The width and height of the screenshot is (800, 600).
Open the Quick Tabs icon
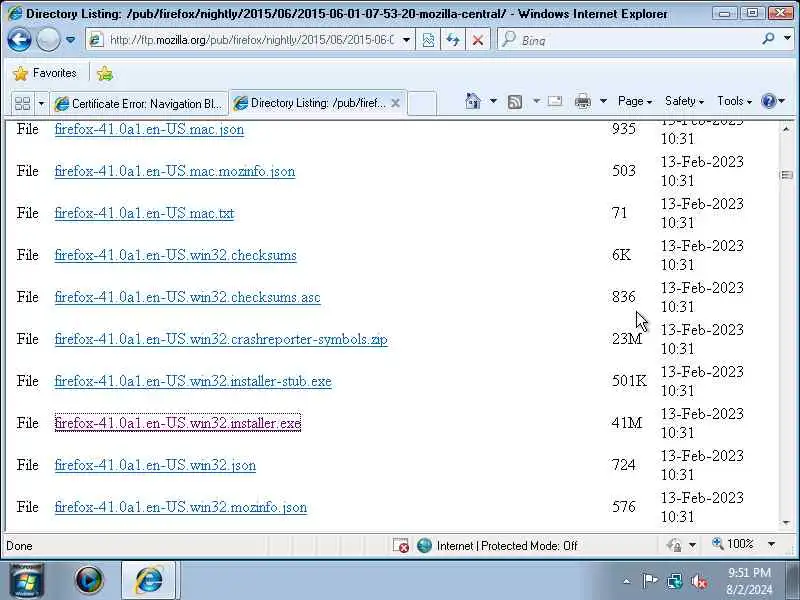22,104
